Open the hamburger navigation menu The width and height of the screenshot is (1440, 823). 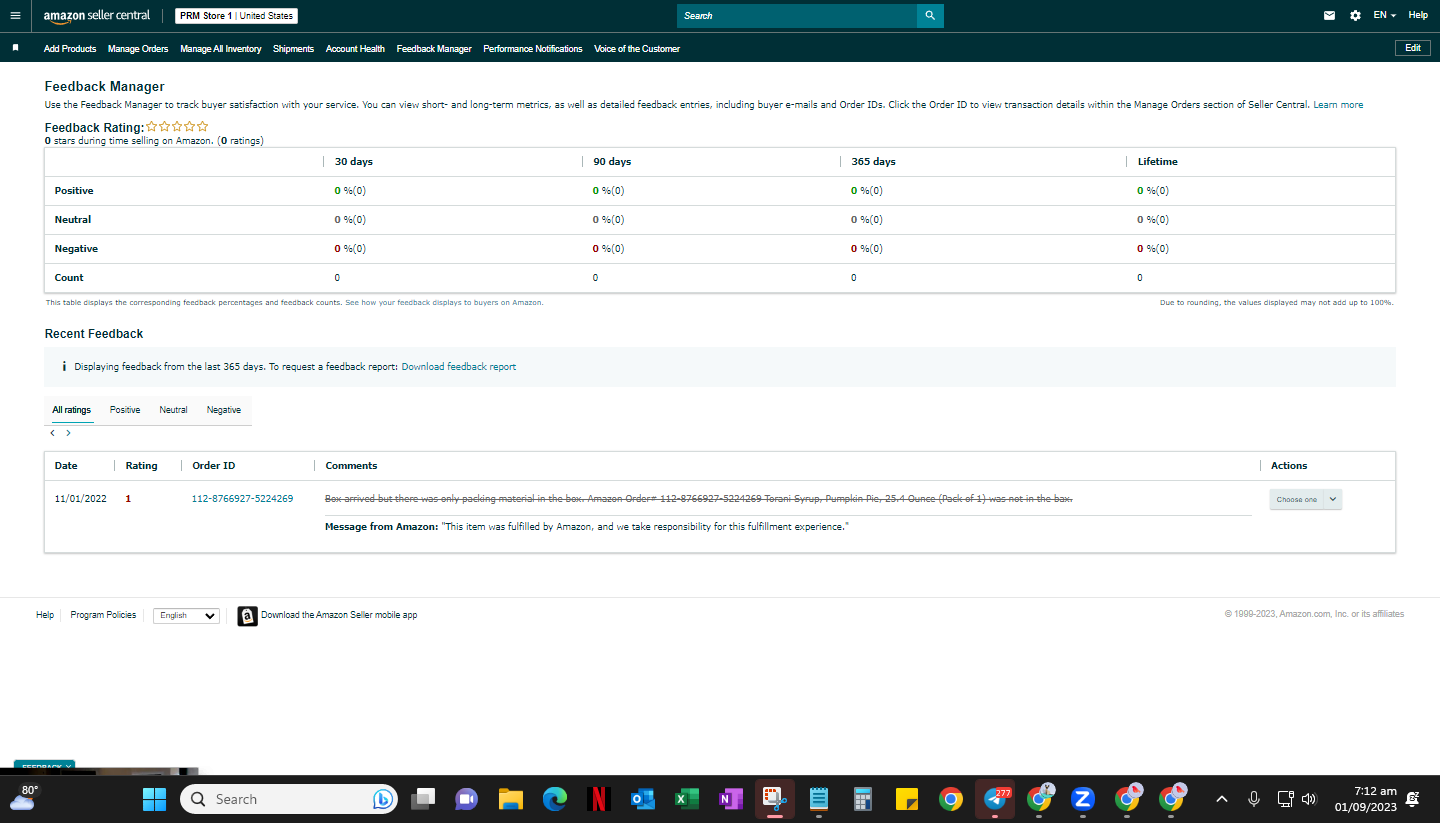[14, 15]
